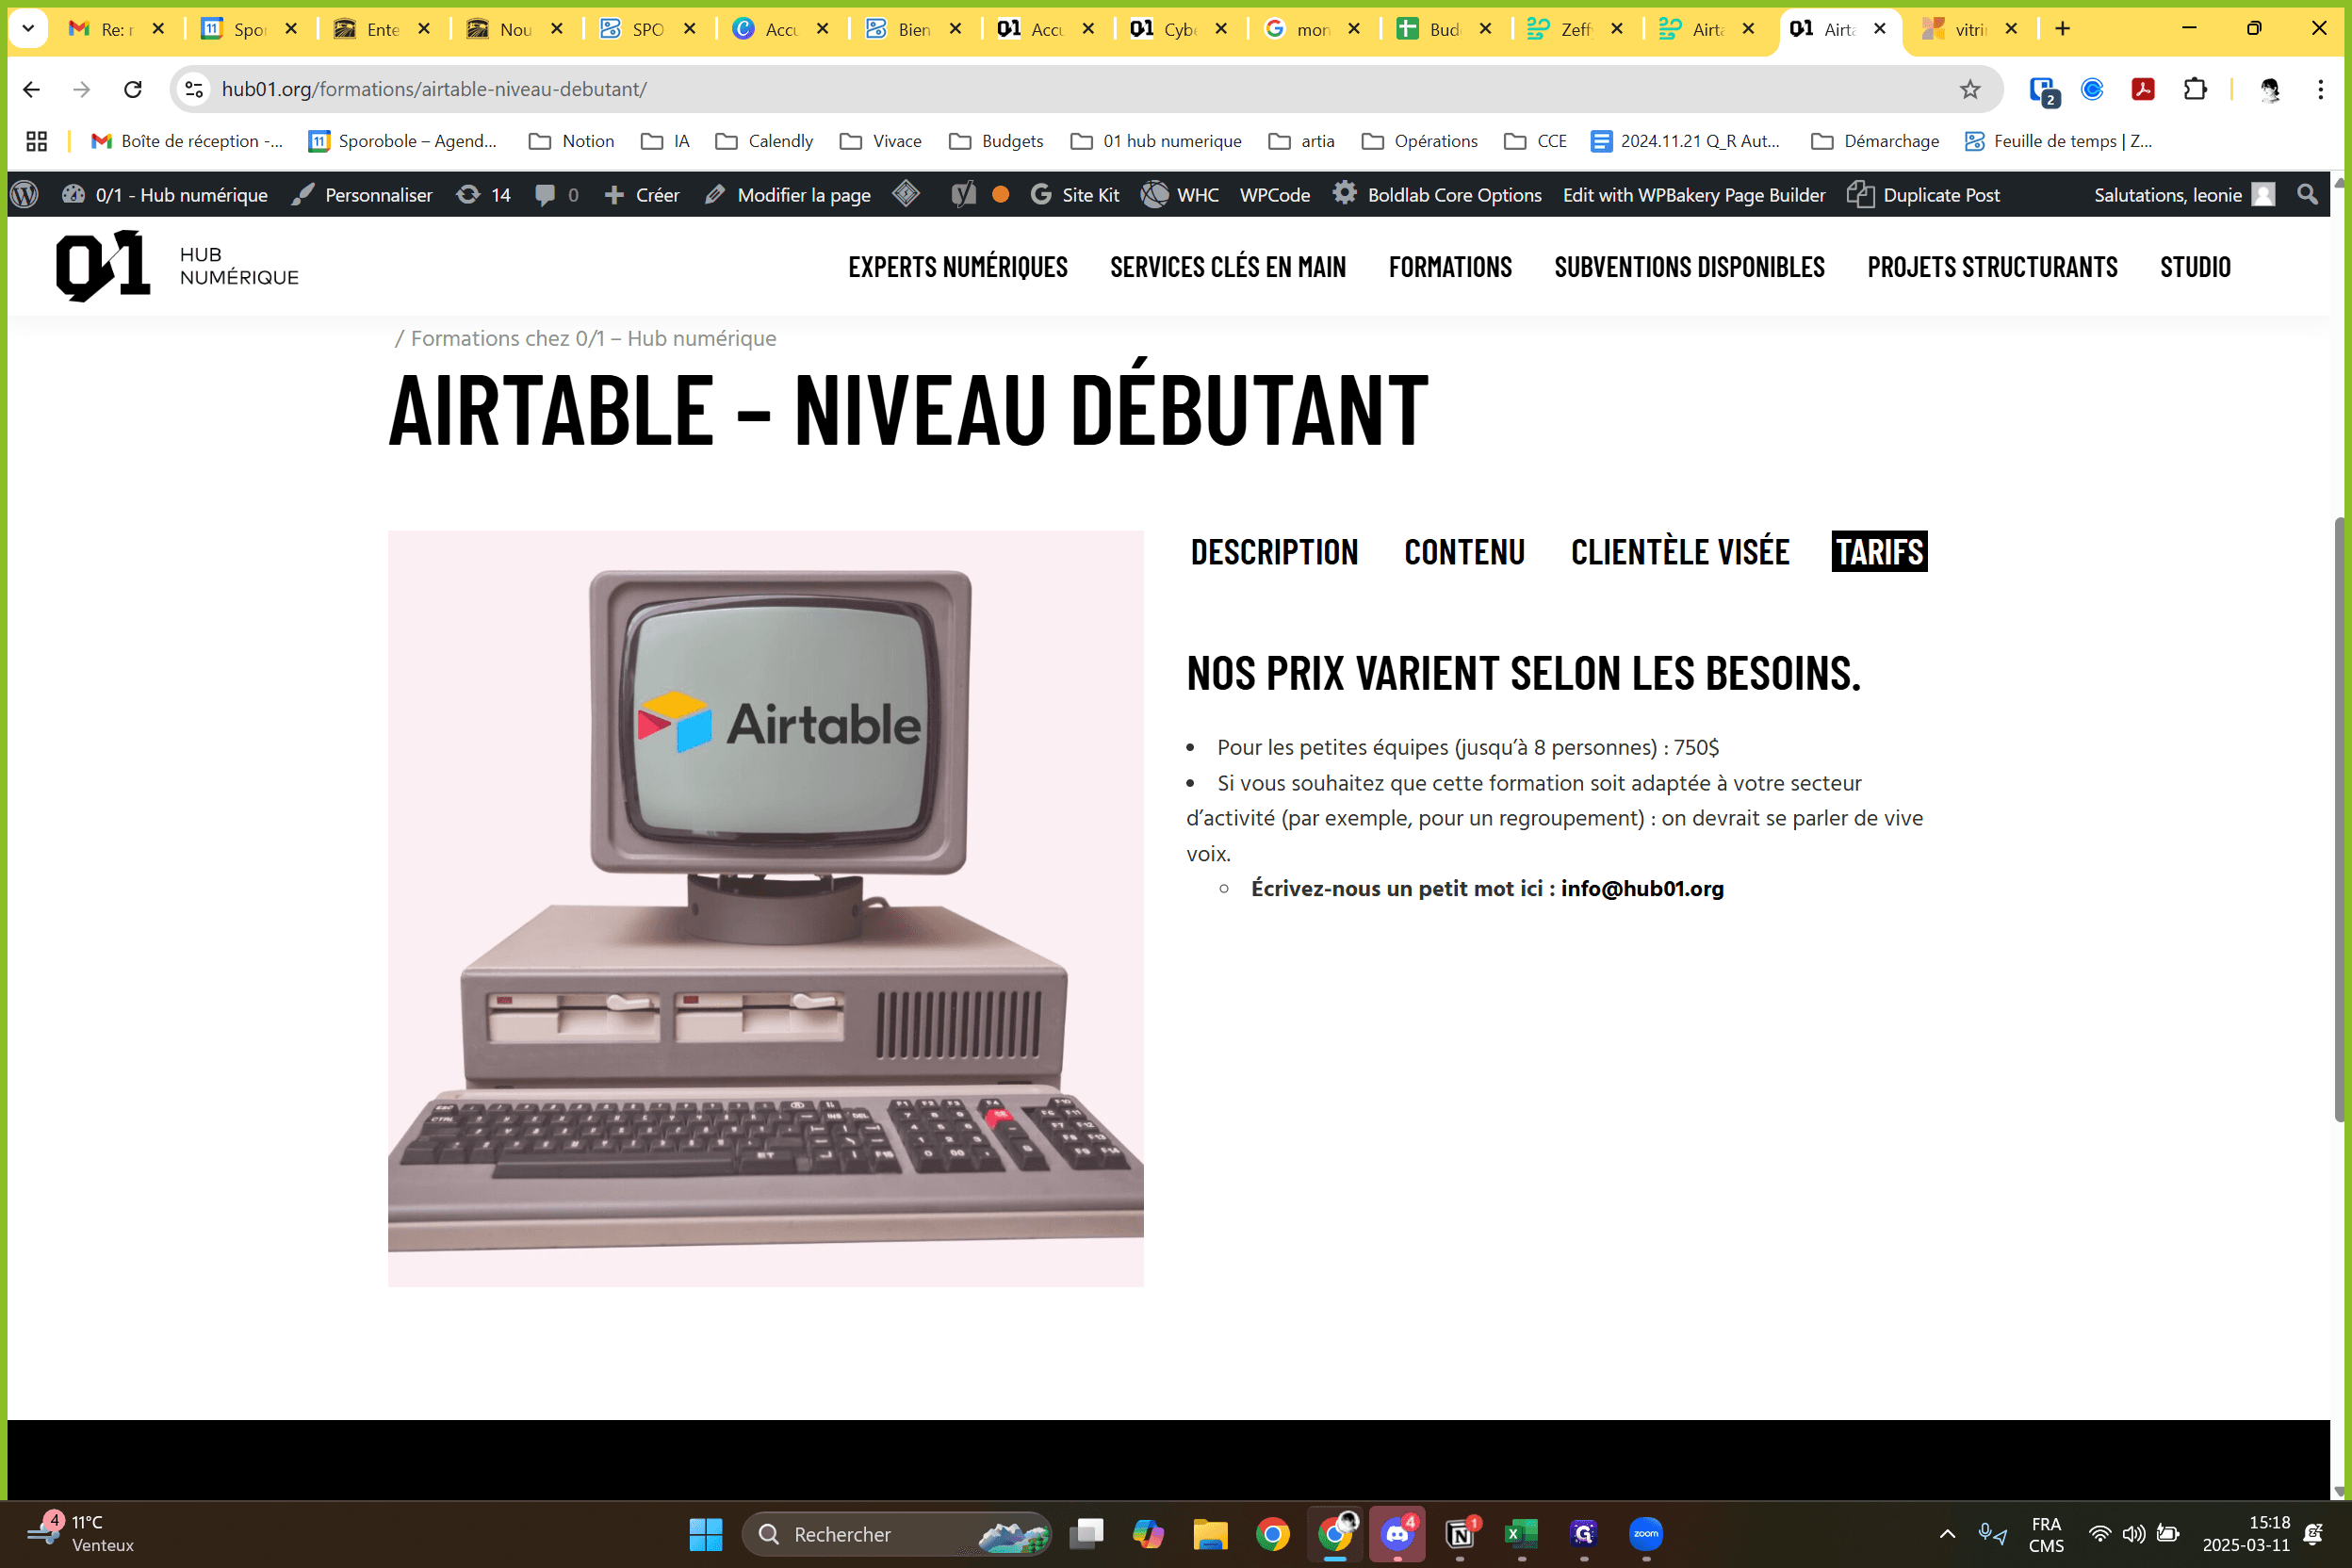The width and height of the screenshot is (2352, 1568).
Task: Open the Task View taskbar icon
Action: [1086, 1533]
